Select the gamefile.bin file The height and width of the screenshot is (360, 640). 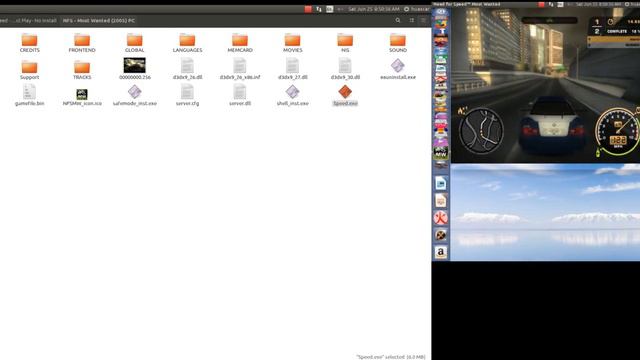pos(29,95)
